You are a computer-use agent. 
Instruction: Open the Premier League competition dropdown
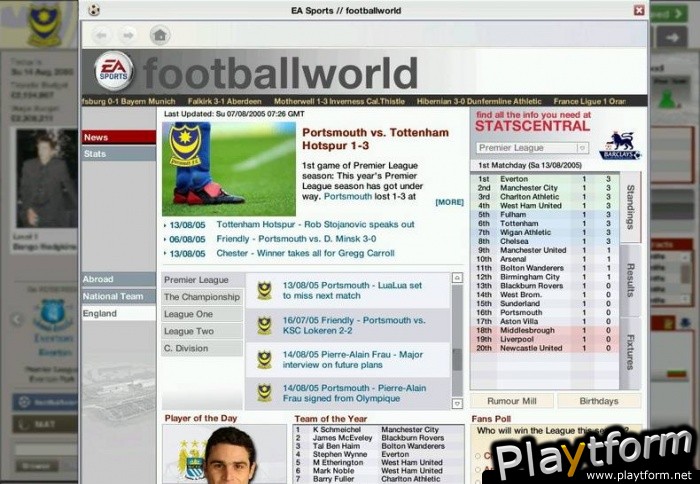(x=532, y=148)
